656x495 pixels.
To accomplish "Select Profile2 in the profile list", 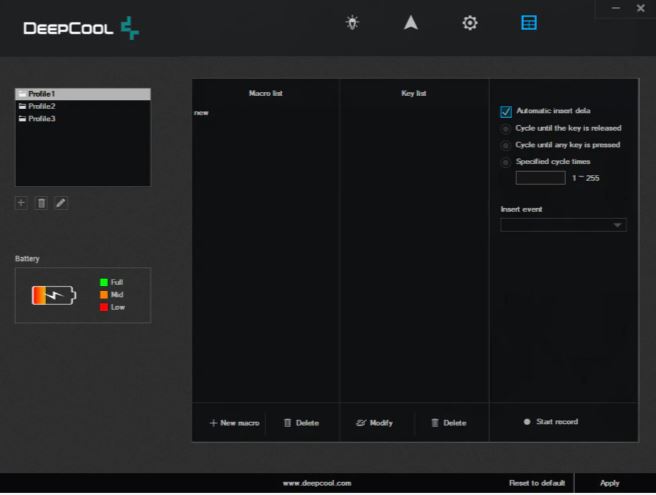I will (x=42, y=106).
